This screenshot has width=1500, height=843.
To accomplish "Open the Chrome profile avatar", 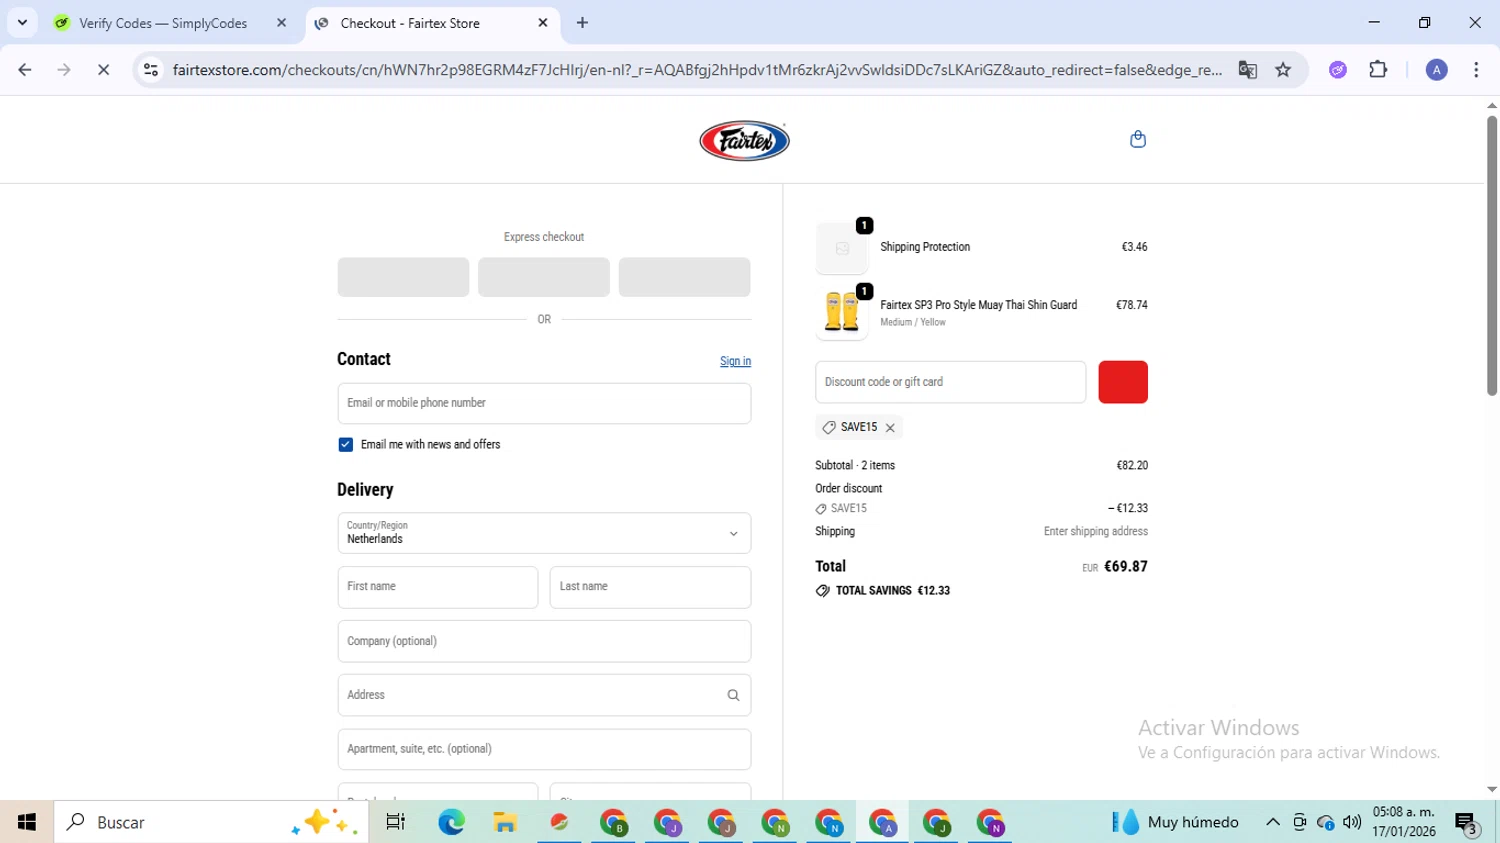I will [x=1436, y=70].
